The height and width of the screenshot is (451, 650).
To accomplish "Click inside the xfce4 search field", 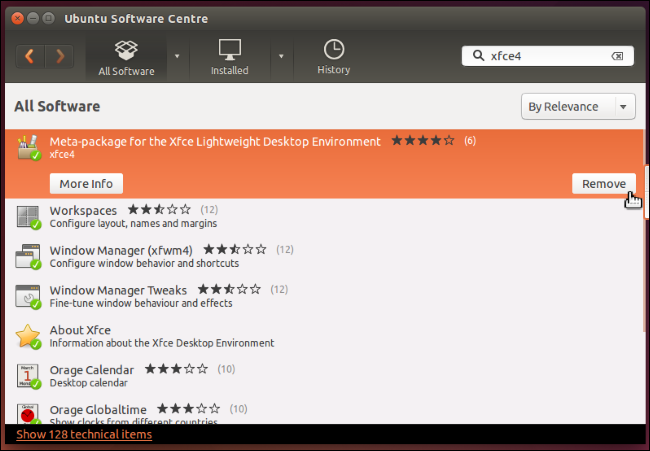I will click(545, 56).
